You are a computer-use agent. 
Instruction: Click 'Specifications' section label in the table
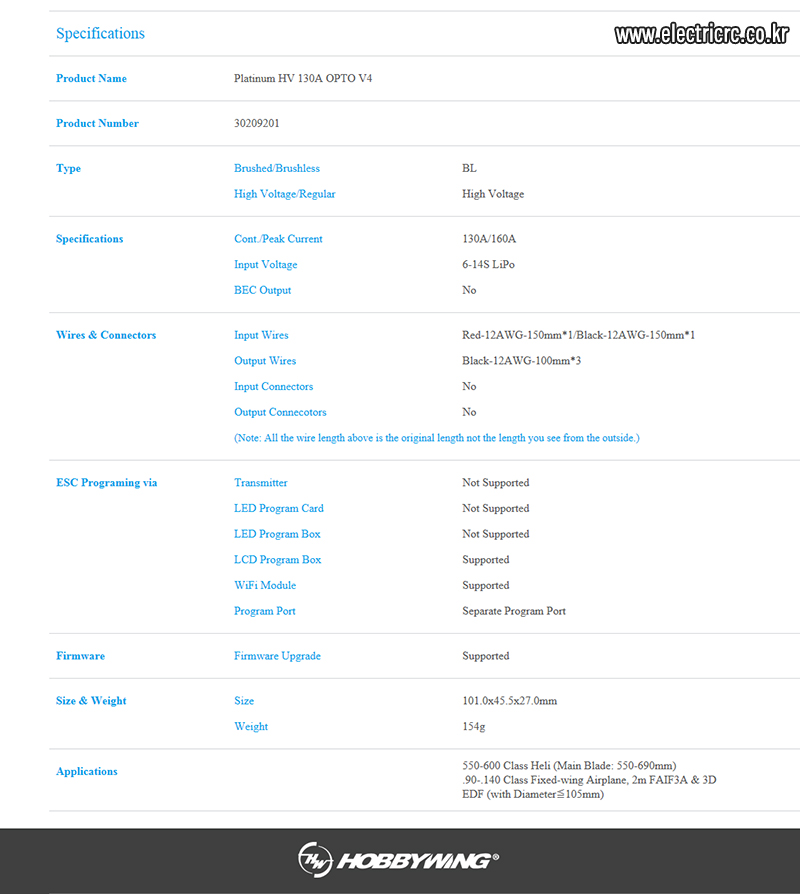pos(90,239)
